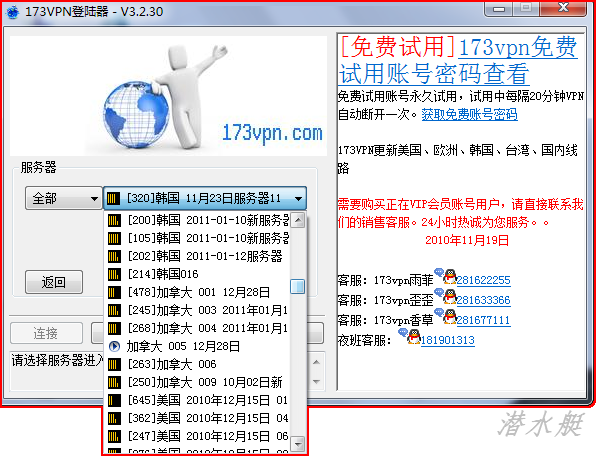The height and width of the screenshot is (456, 596).
Task: Click signal icon beside [362]美国 entry
Action: [x=114, y=418]
